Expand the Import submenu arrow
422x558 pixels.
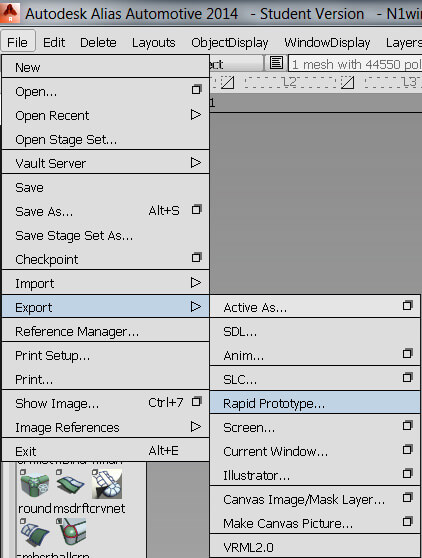click(196, 283)
